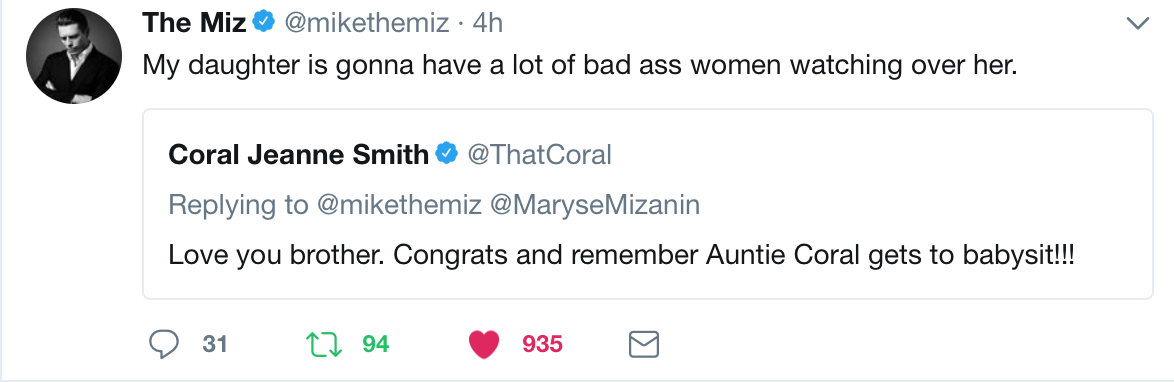Image resolution: width=1174 pixels, height=382 pixels.
Task: Unlike the tweet via red heart icon
Action: pyautogui.click(x=484, y=345)
